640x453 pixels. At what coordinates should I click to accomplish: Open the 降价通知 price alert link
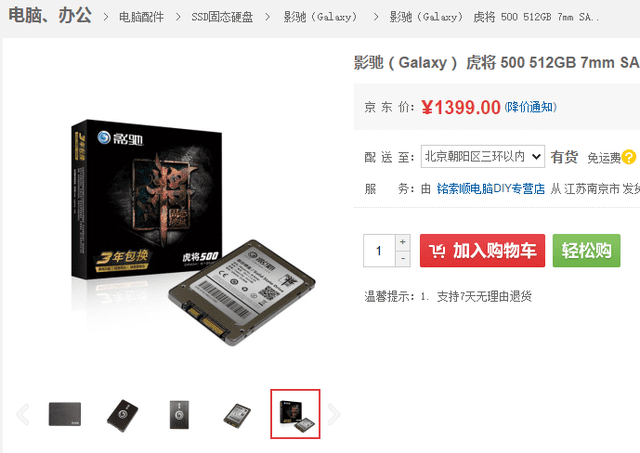(531, 107)
